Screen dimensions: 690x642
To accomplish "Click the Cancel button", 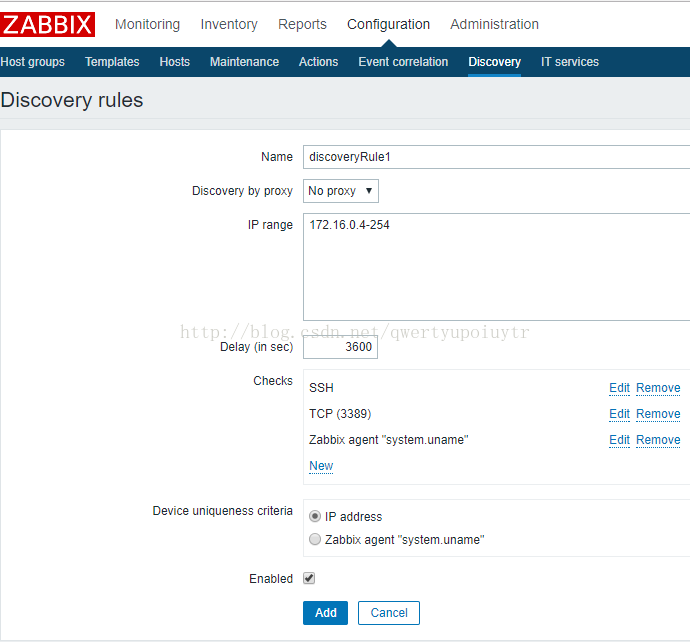I will tap(389, 613).
